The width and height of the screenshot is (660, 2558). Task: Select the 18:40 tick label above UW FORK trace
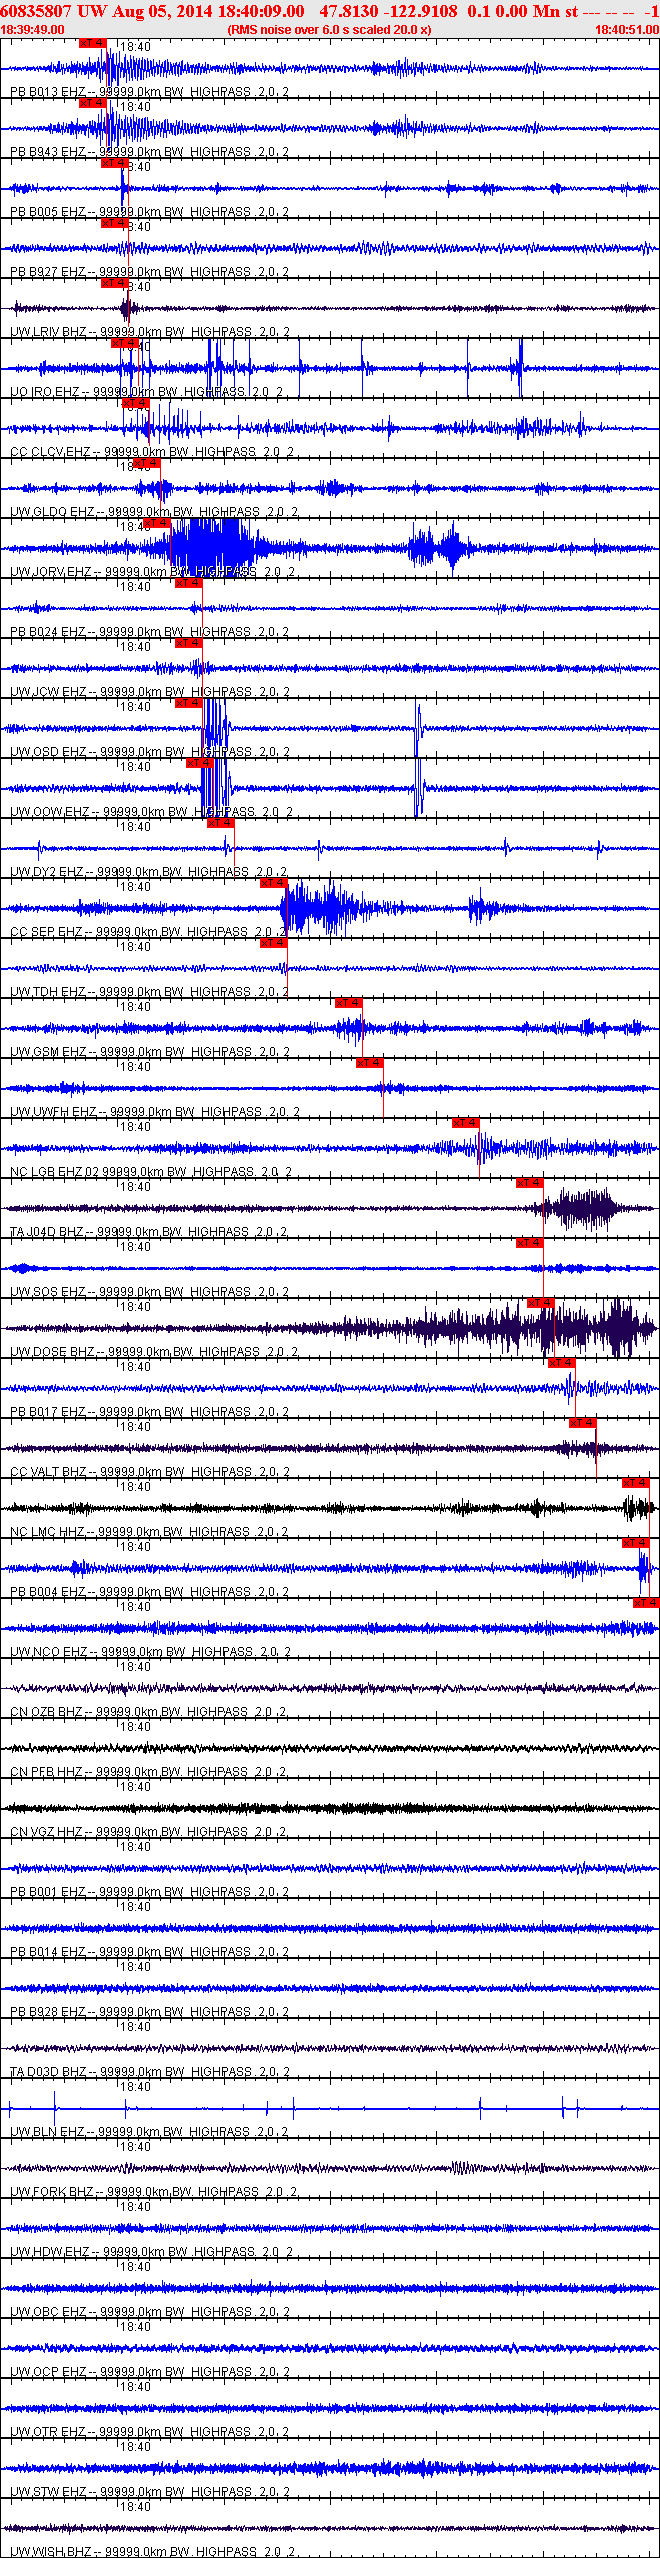point(135,2147)
